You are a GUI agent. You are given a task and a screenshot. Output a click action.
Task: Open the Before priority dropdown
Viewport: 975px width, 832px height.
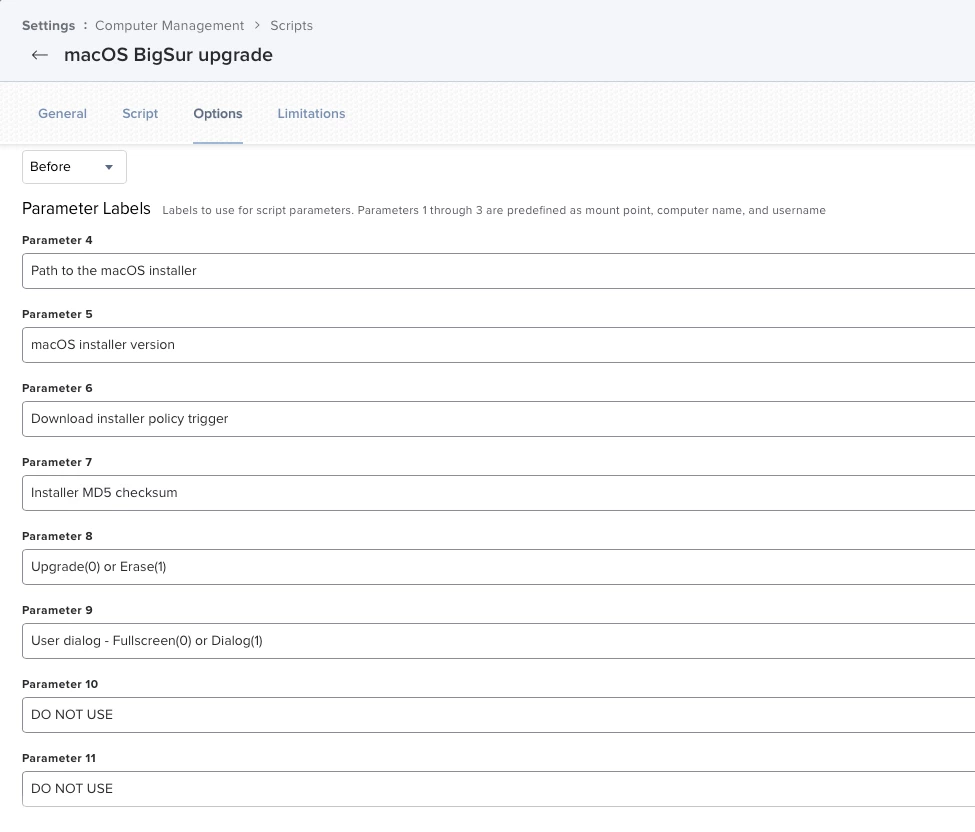coord(74,167)
